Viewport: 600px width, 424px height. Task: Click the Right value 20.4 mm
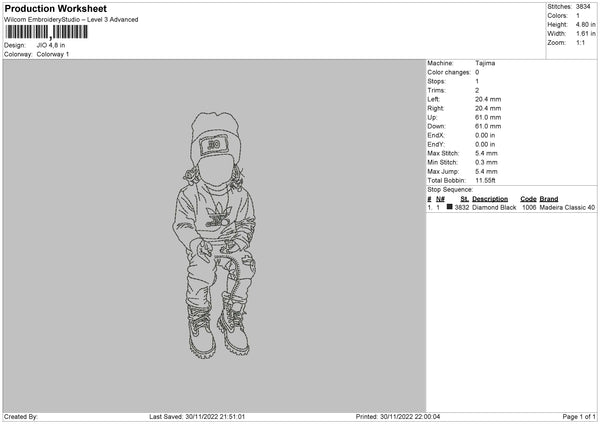pos(488,108)
